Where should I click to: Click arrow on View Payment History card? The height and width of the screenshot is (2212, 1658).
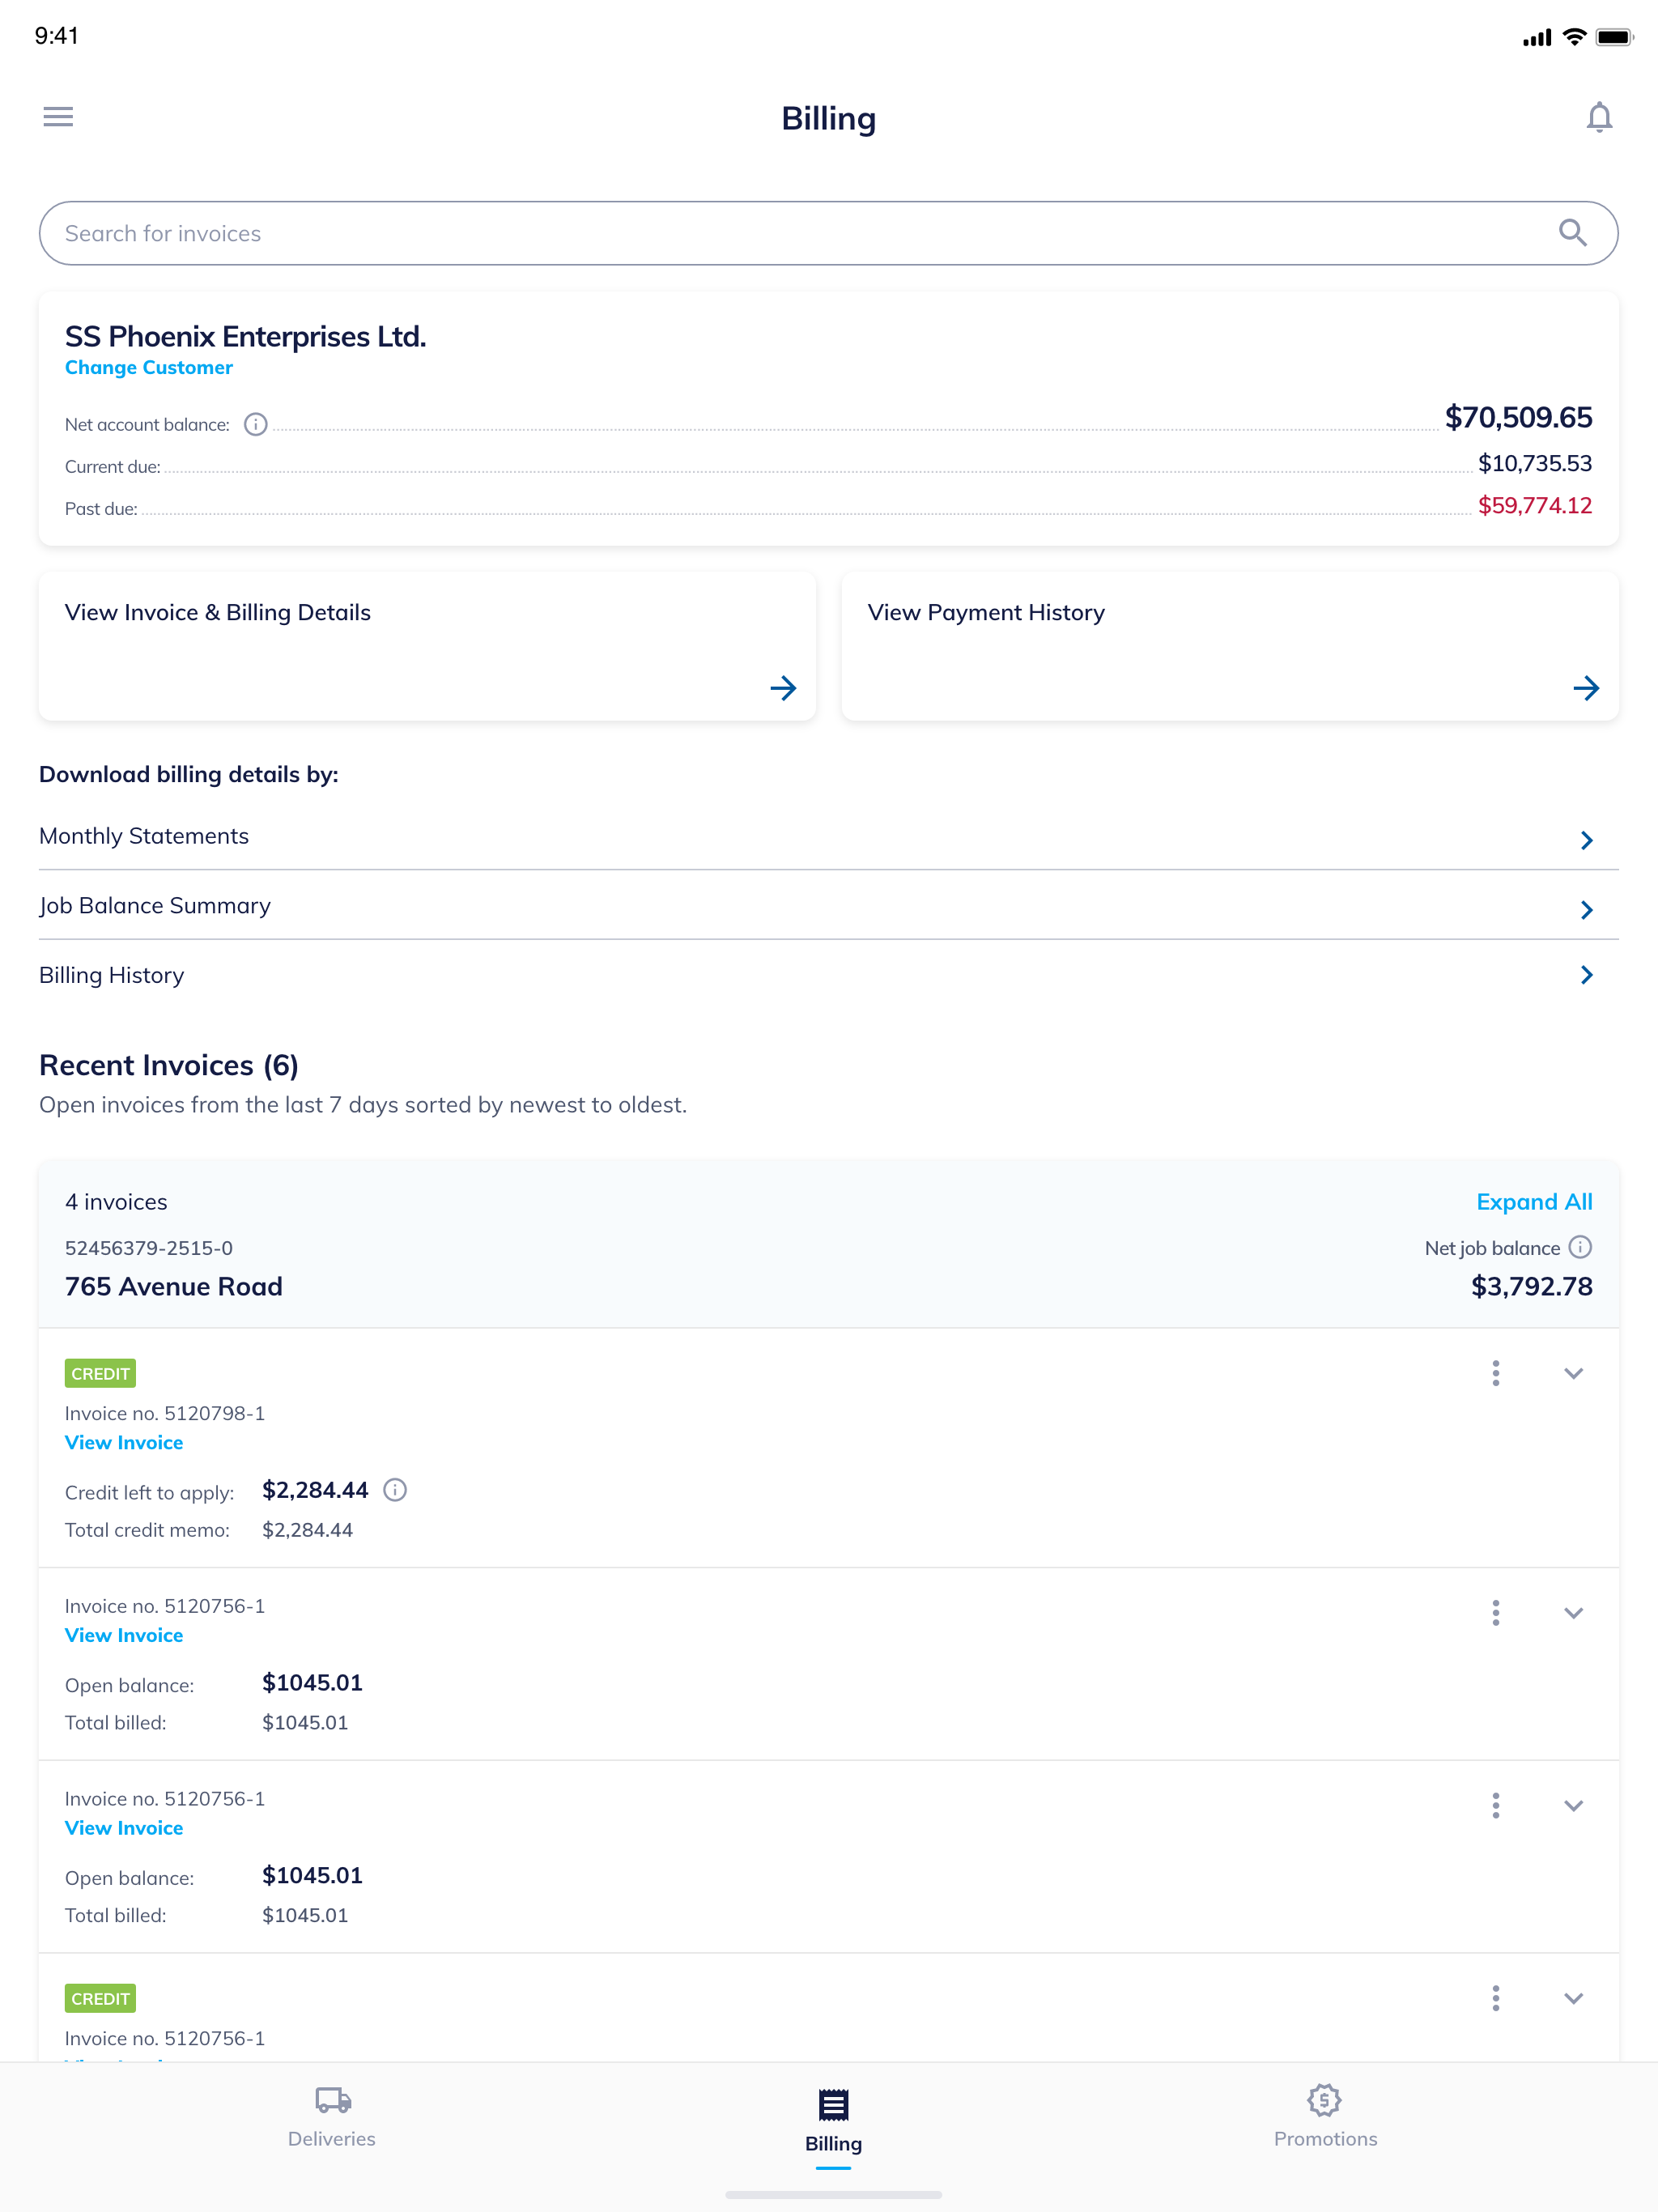pyautogui.click(x=1585, y=688)
